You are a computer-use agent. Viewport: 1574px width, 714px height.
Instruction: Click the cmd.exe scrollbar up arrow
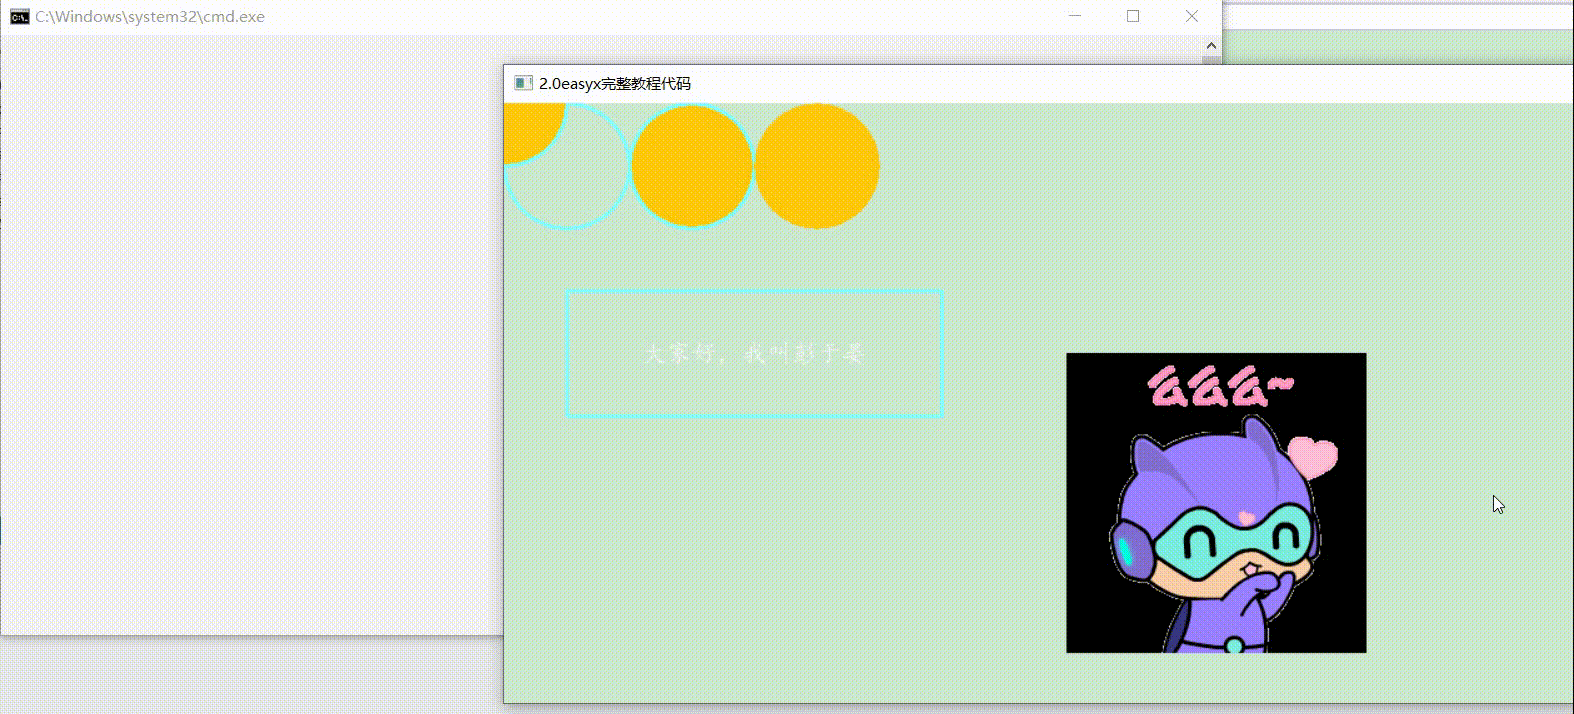[1211, 46]
